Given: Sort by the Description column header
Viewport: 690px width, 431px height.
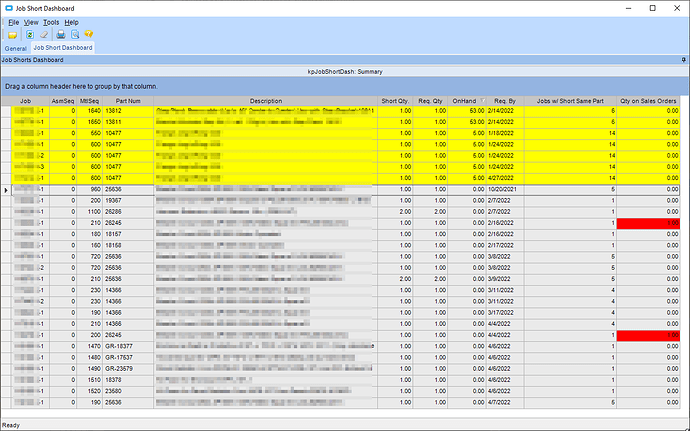Looking at the screenshot, I should [x=266, y=101].
